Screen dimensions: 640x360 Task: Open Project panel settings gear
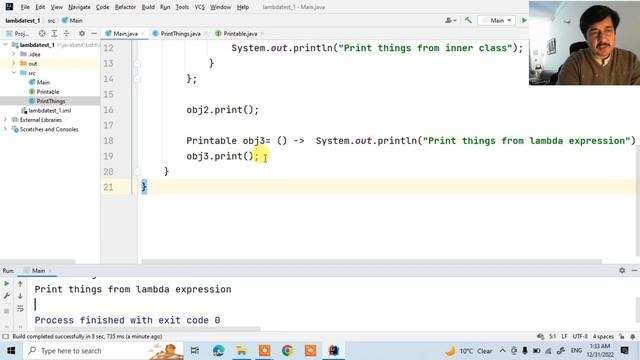82,33
